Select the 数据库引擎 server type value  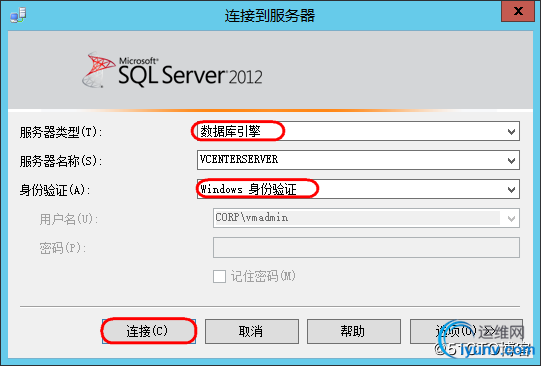pyautogui.click(x=230, y=131)
